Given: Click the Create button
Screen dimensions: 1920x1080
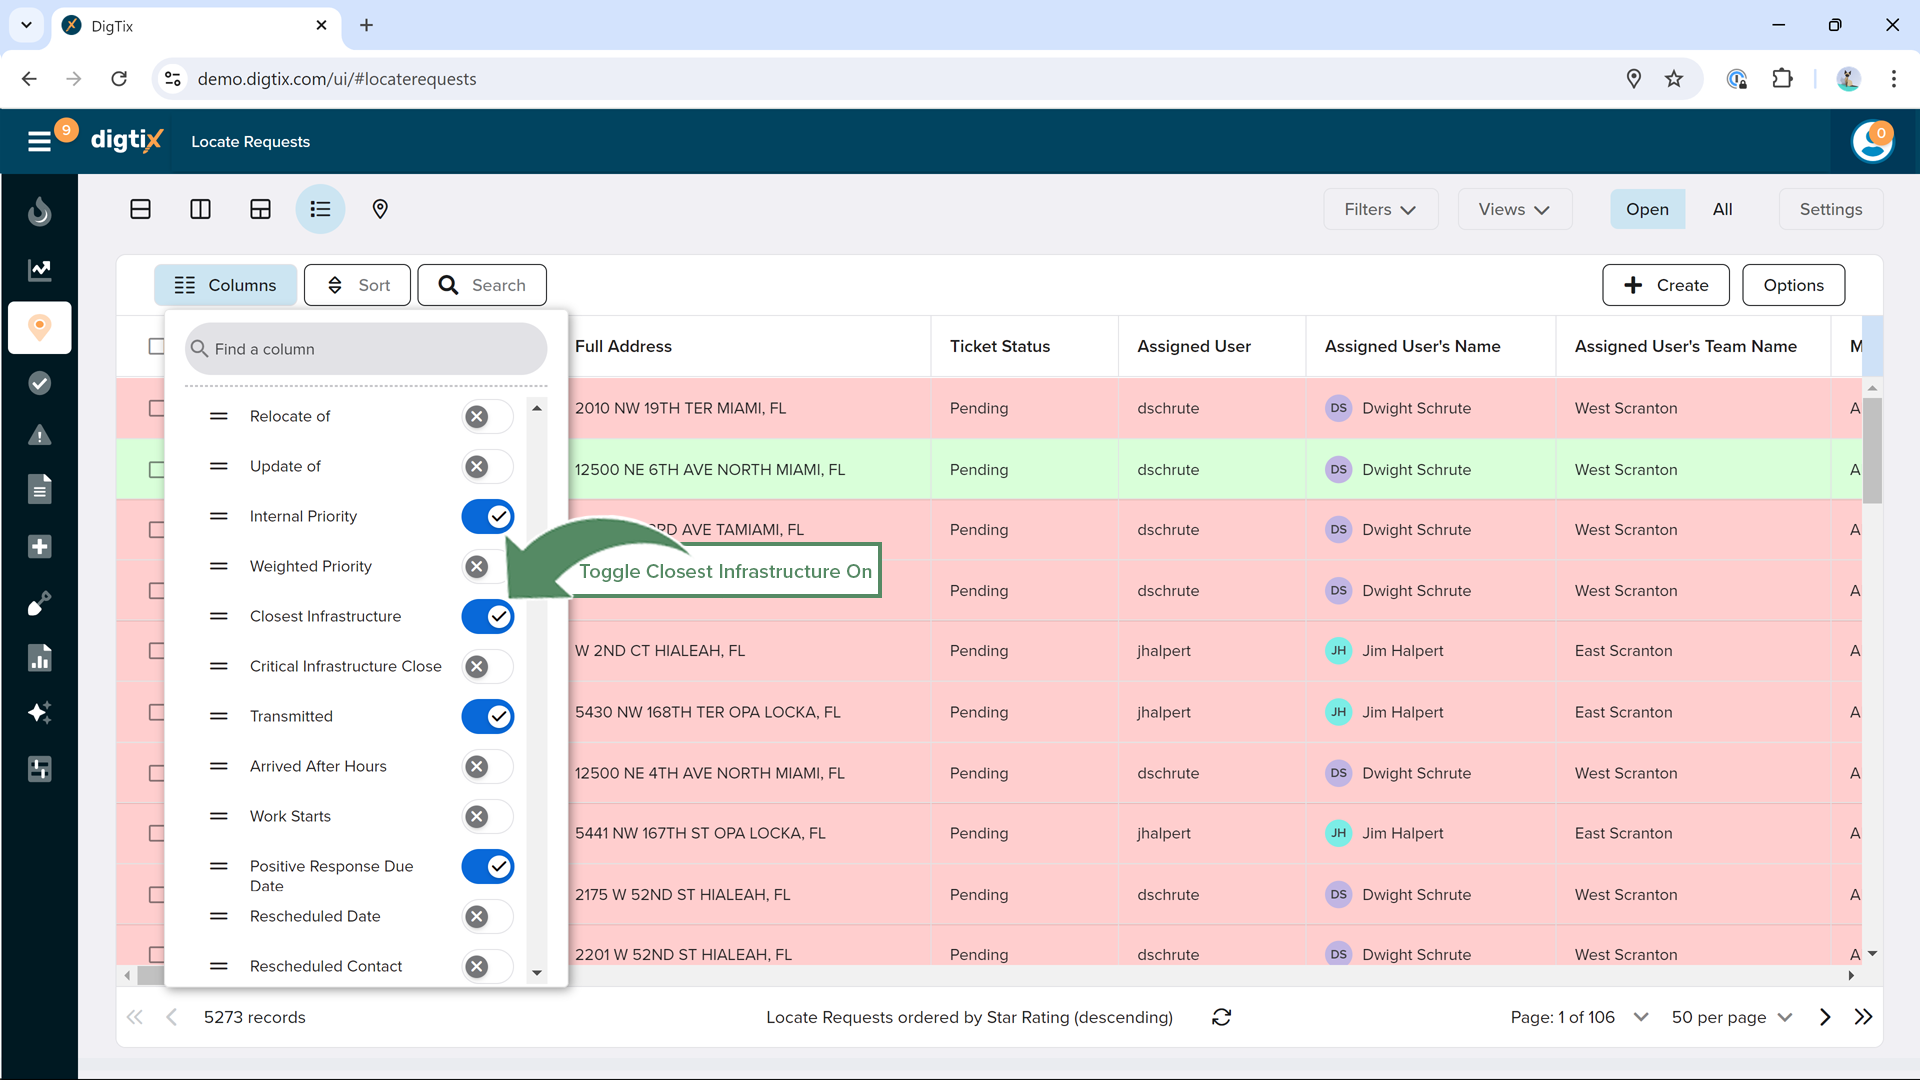Looking at the screenshot, I should 1665,285.
